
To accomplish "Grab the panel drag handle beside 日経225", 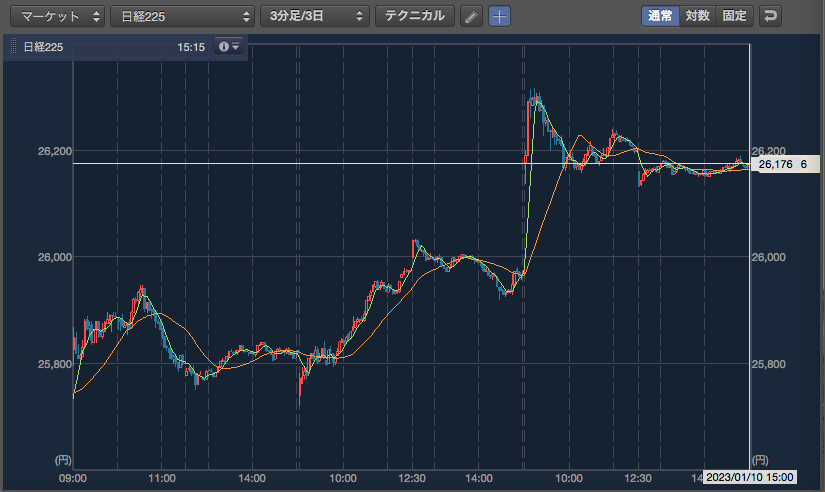I will 14,47.
